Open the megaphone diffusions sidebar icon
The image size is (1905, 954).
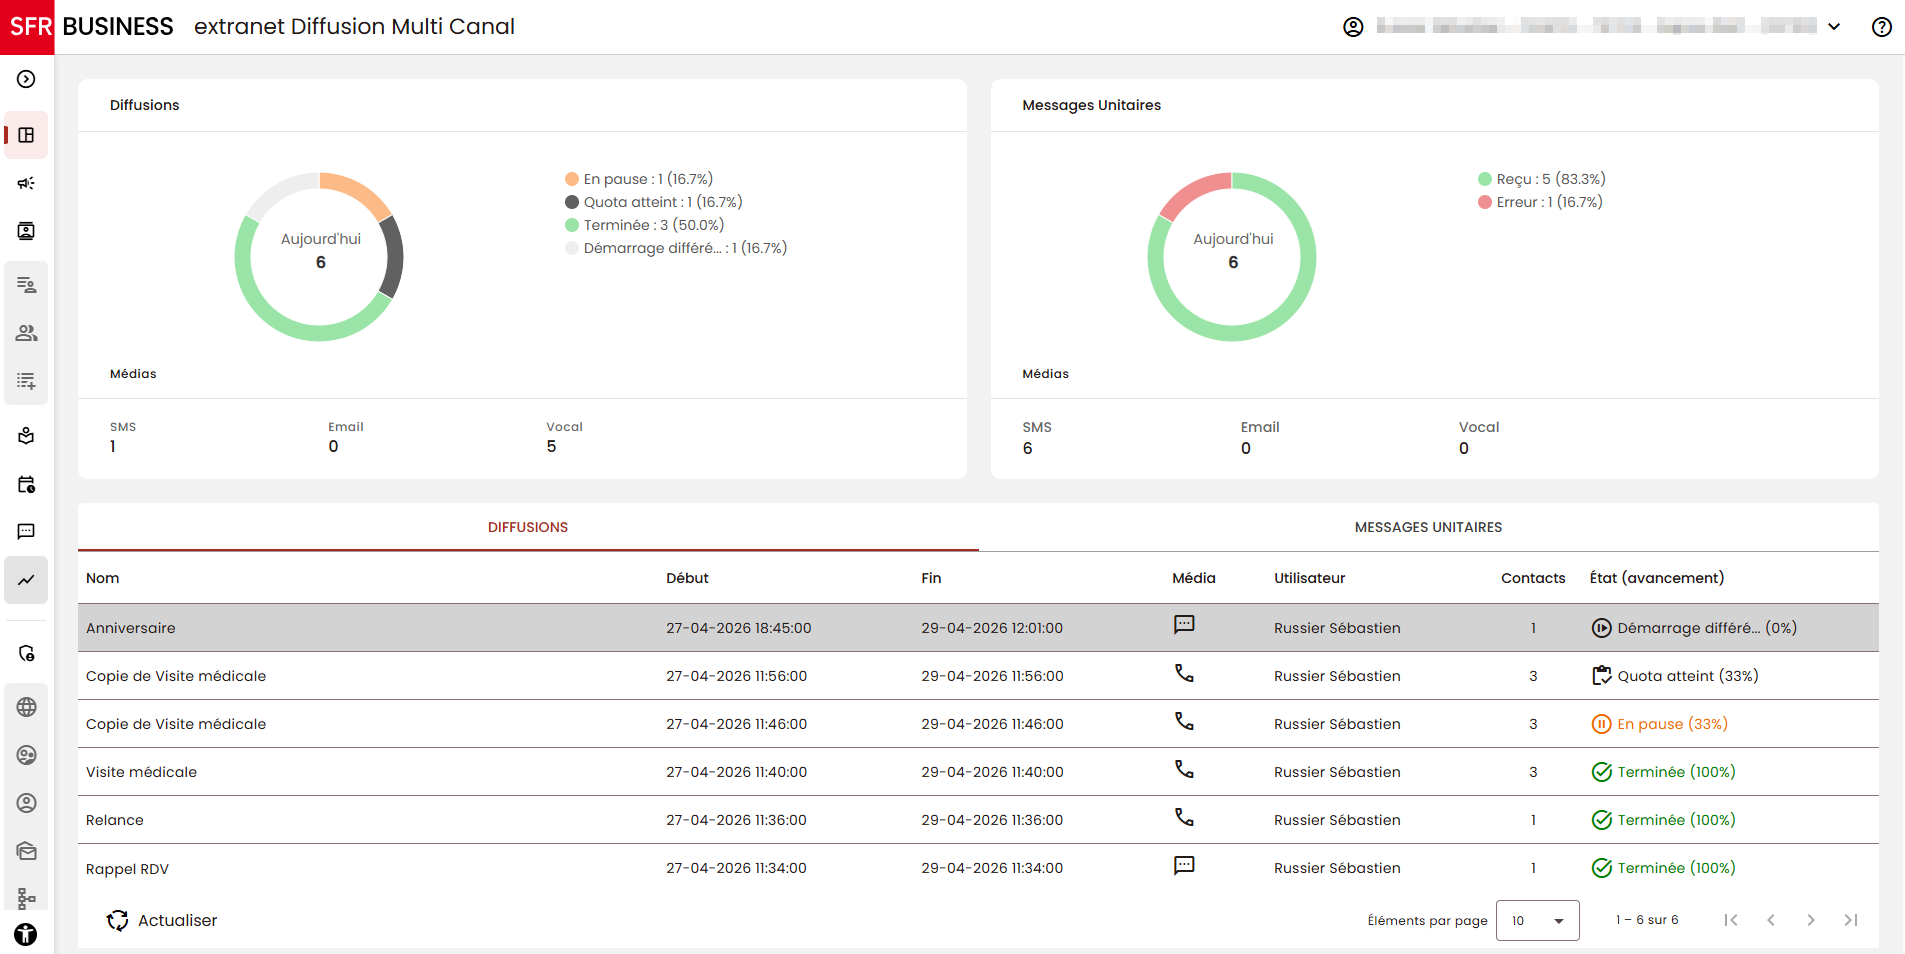pyautogui.click(x=27, y=183)
